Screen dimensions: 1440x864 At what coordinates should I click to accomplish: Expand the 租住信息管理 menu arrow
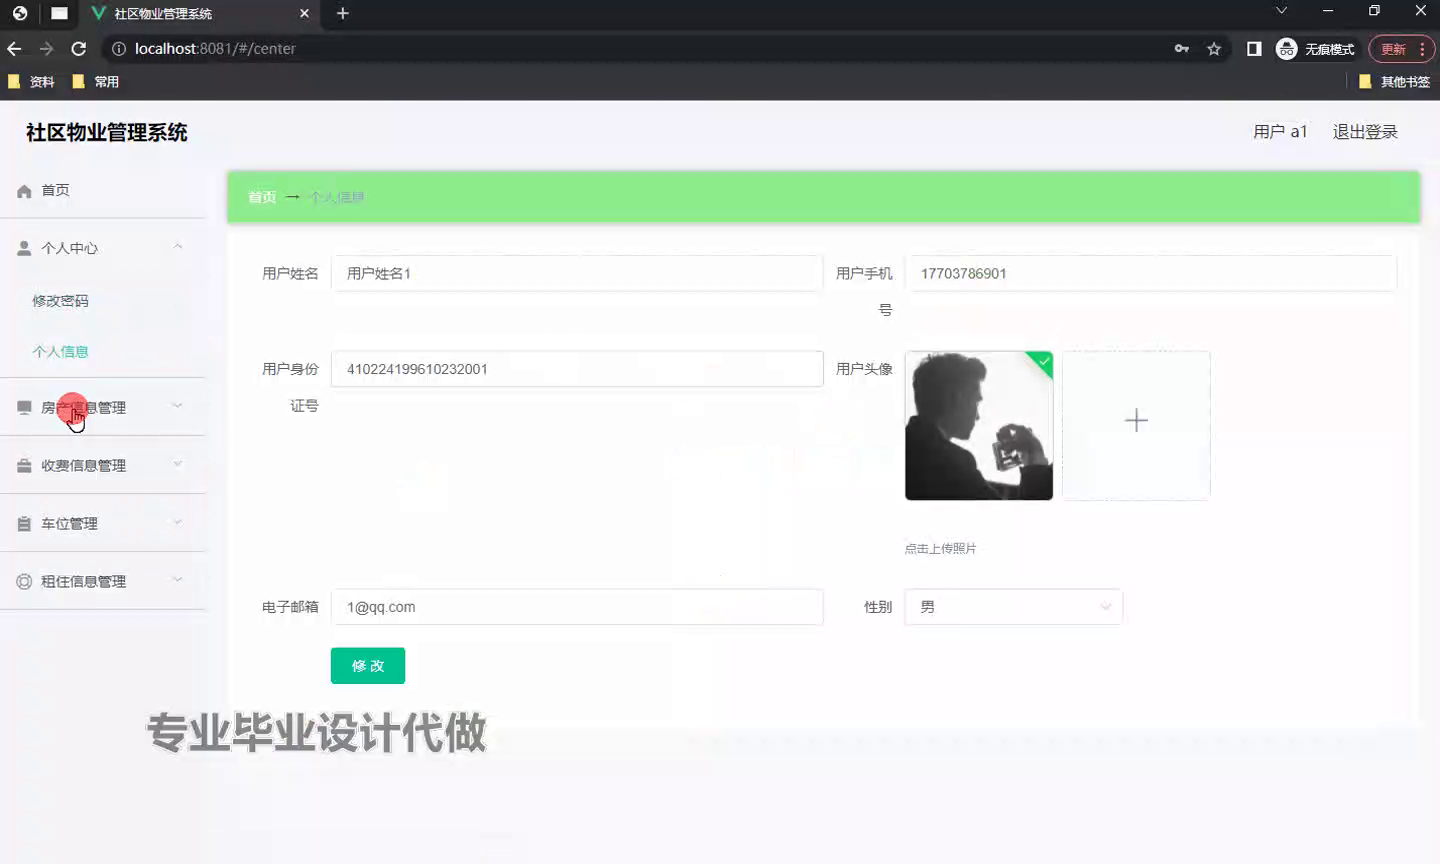point(178,580)
